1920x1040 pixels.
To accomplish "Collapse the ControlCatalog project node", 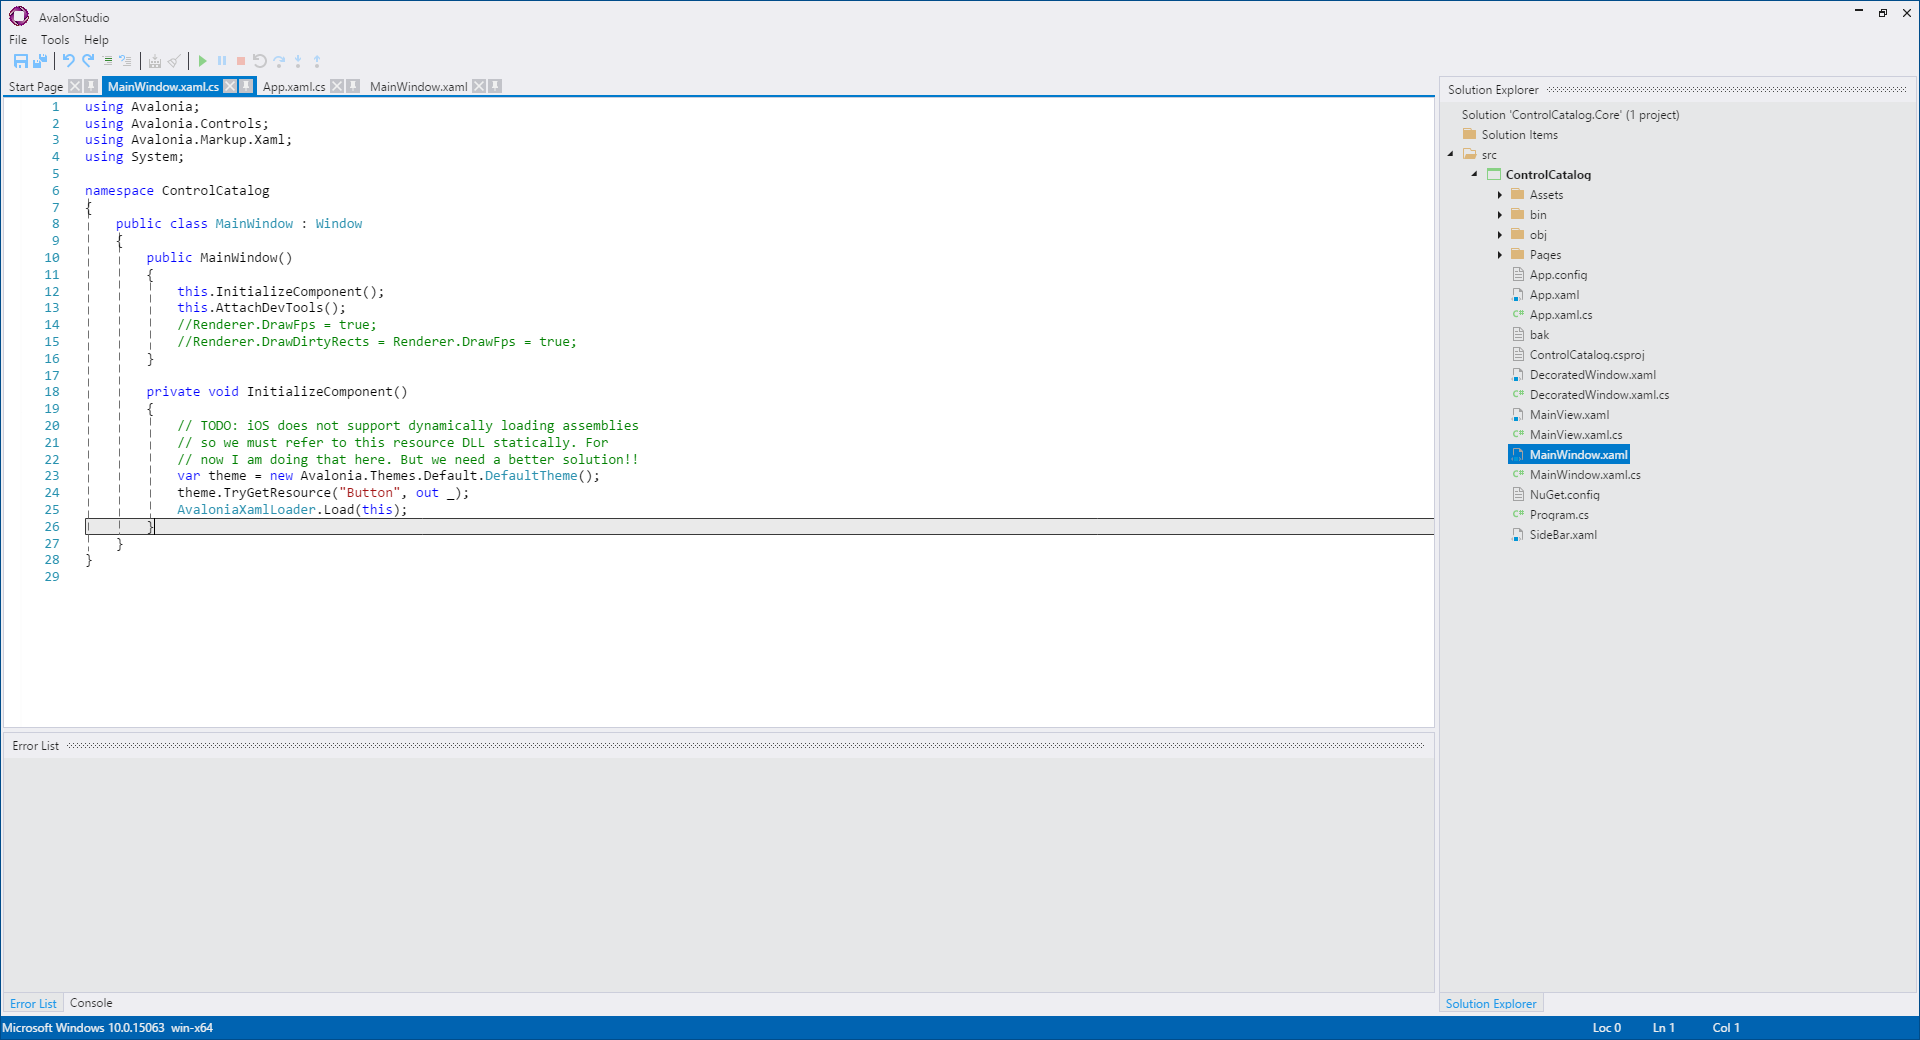I will (x=1474, y=174).
